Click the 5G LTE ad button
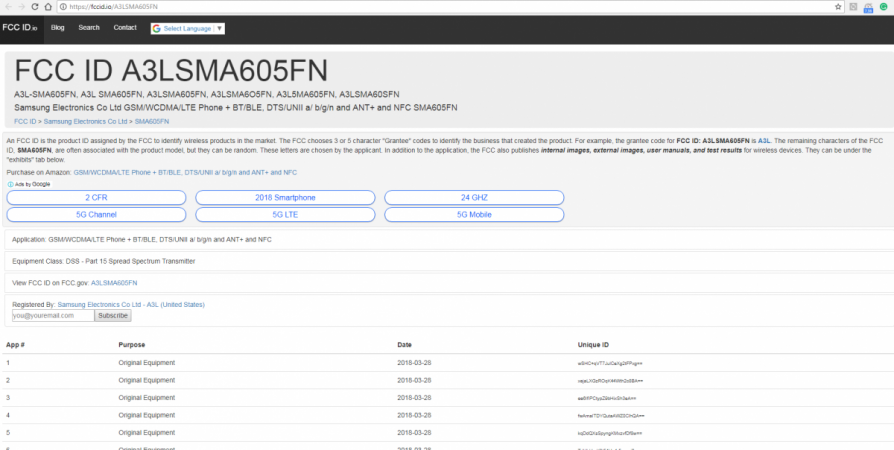Image resolution: width=894 pixels, height=450 pixels. pos(285,214)
